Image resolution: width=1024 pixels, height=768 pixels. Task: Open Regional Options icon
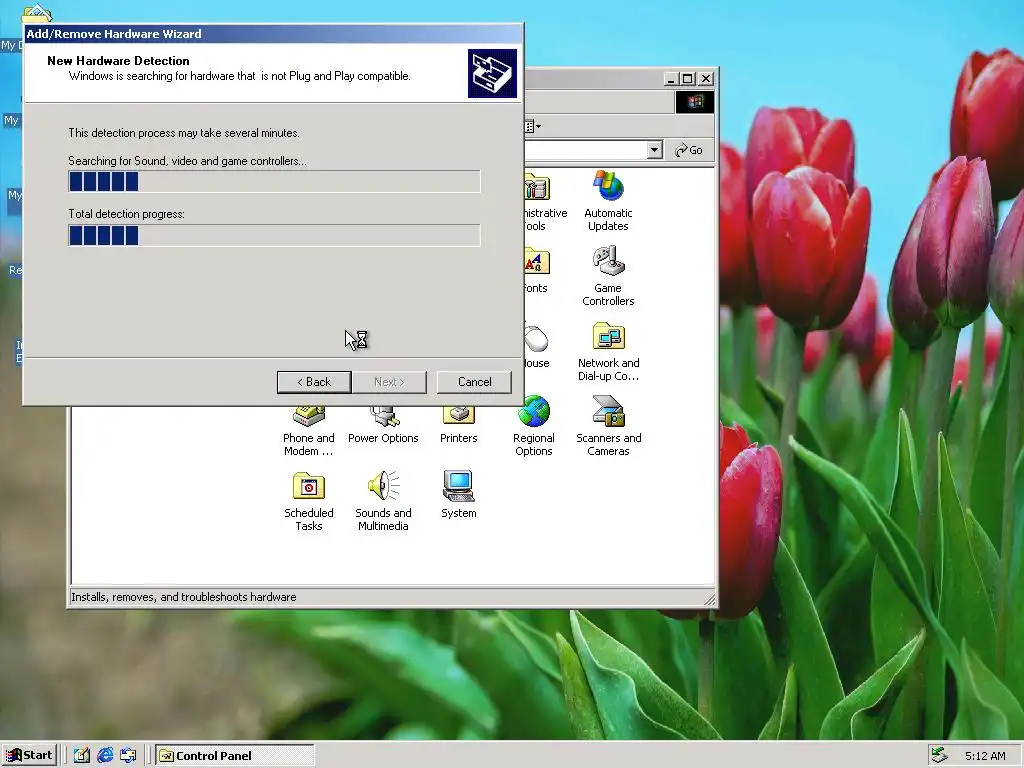pos(534,426)
